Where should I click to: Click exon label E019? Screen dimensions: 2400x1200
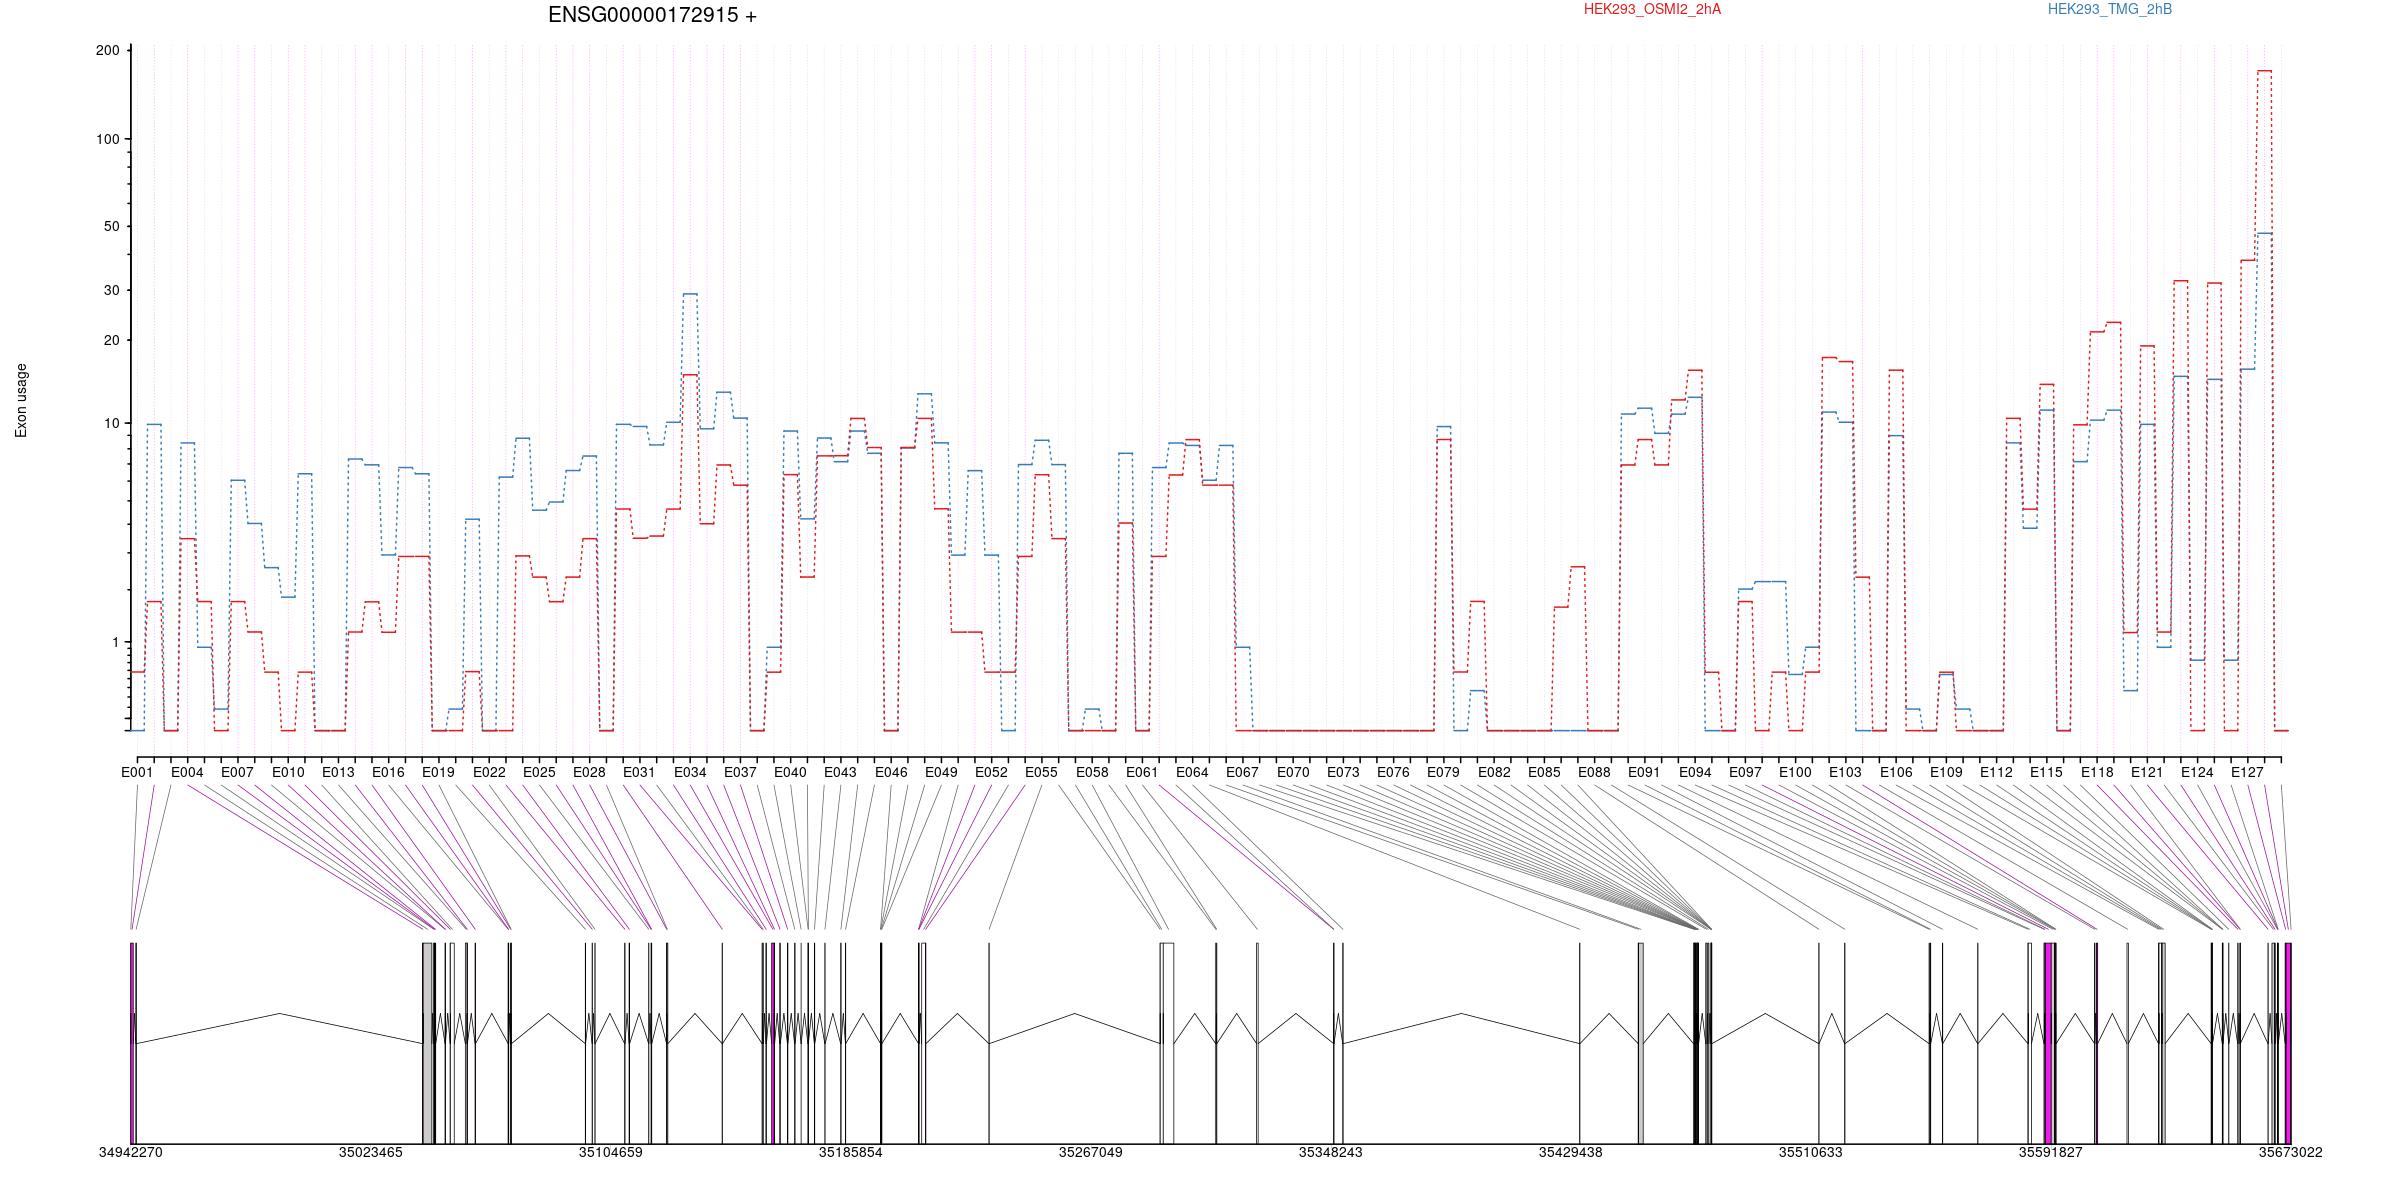pyautogui.click(x=438, y=772)
